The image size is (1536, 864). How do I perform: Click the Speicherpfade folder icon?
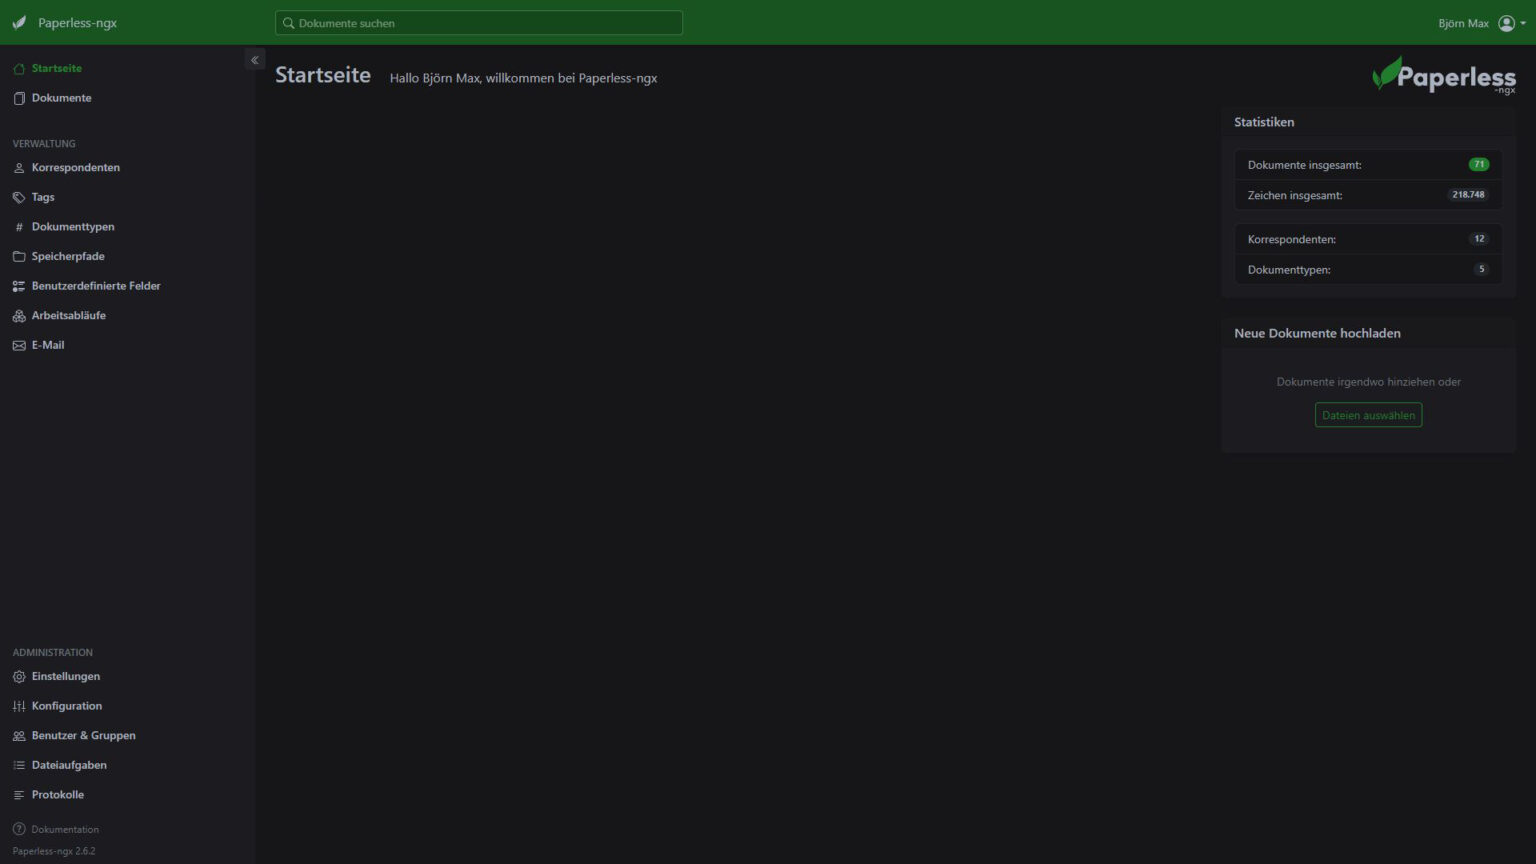(19, 257)
